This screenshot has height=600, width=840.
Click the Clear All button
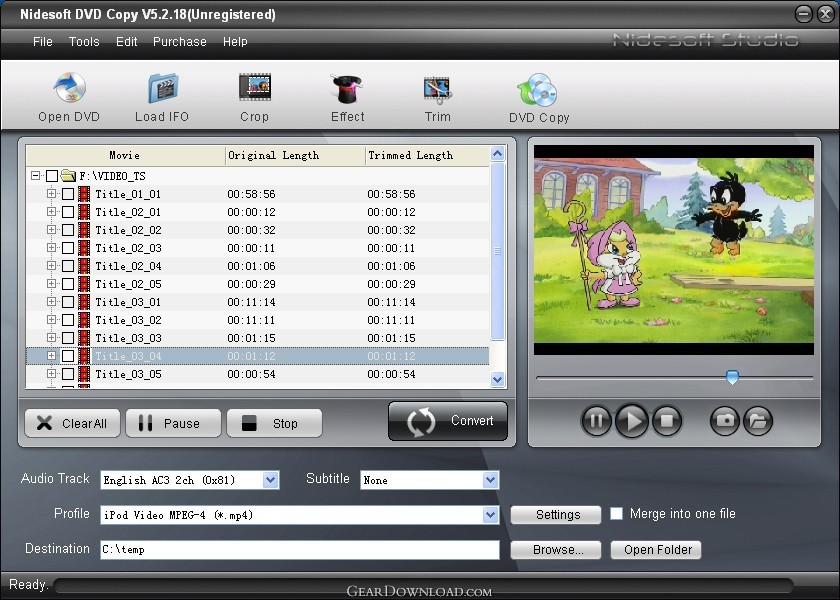[72, 423]
